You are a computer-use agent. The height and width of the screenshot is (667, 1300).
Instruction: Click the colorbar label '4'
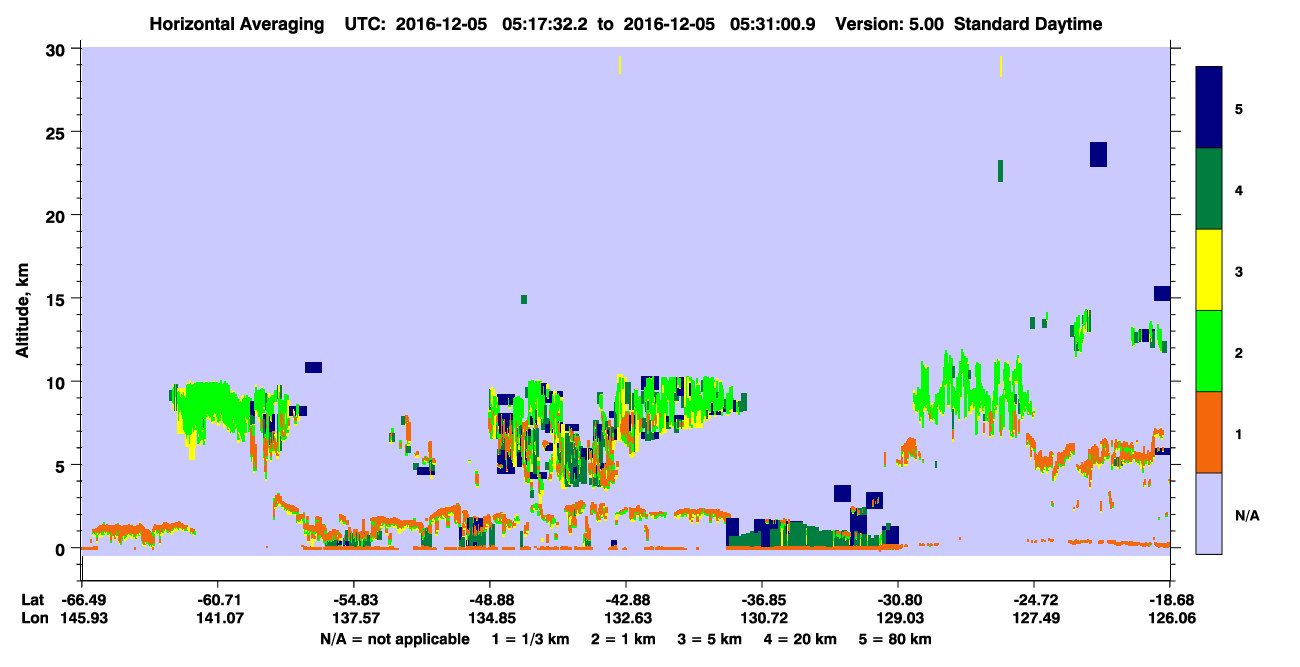pyautogui.click(x=1239, y=190)
